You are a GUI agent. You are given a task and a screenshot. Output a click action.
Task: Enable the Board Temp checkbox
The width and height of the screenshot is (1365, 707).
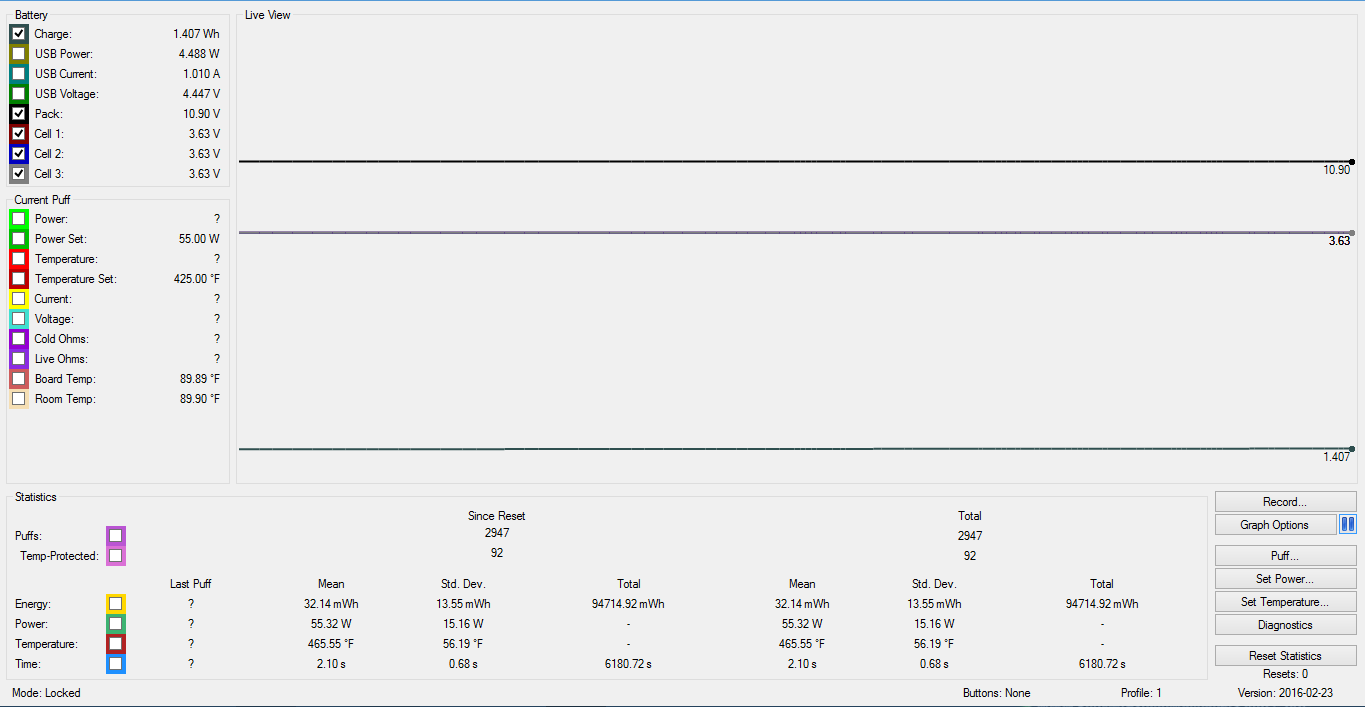click(x=19, y=379)
